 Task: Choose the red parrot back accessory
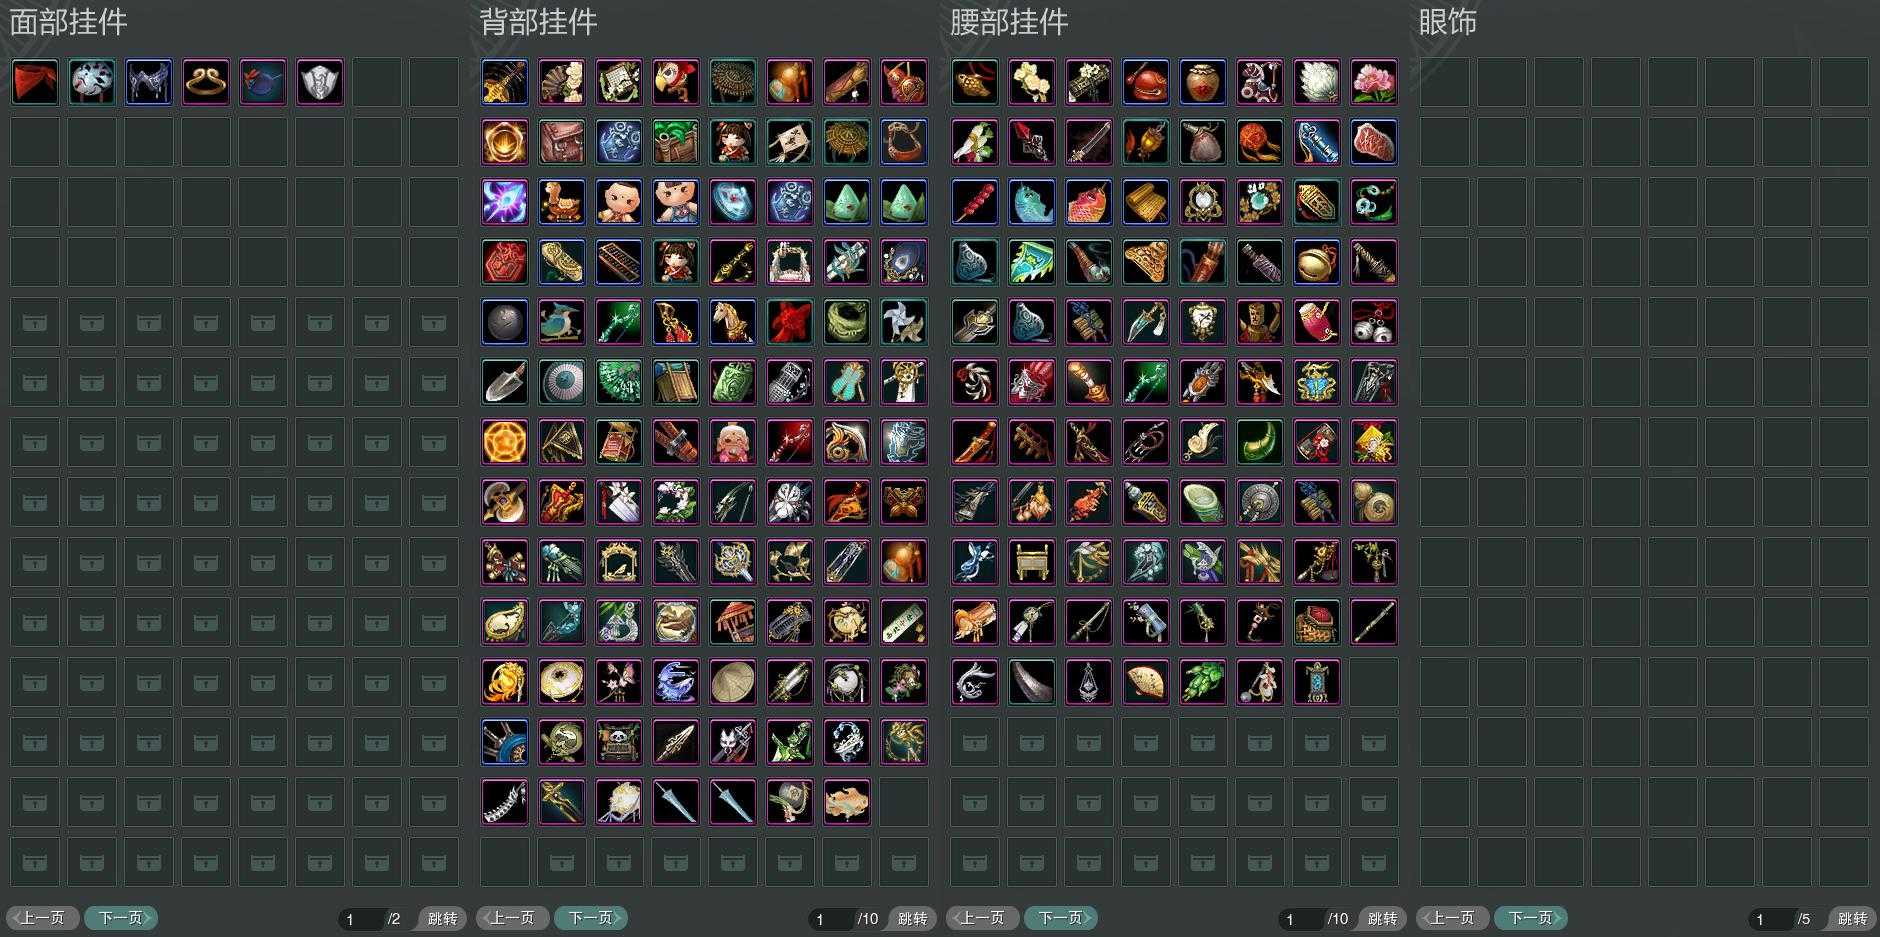(x=676, y=82)
